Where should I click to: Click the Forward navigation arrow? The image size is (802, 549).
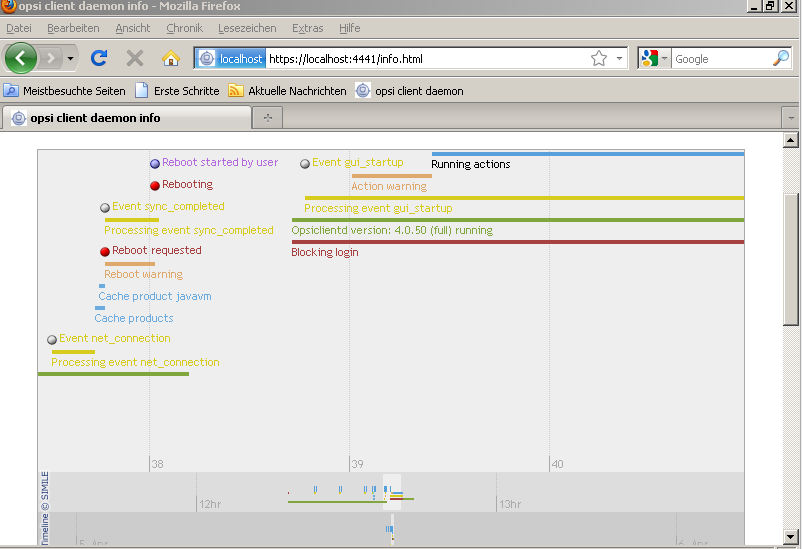click(x=51, y=58)
